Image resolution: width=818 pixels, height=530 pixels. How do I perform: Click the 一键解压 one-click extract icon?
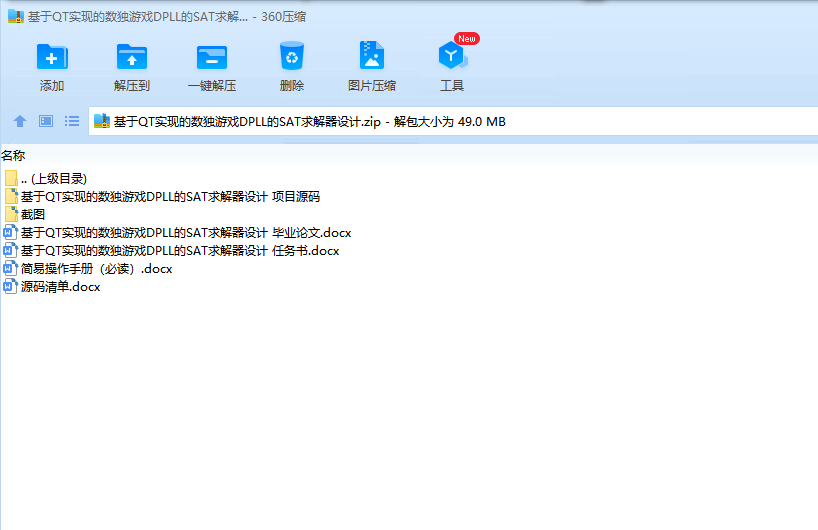pyautogui.click(x=211, y=57)
